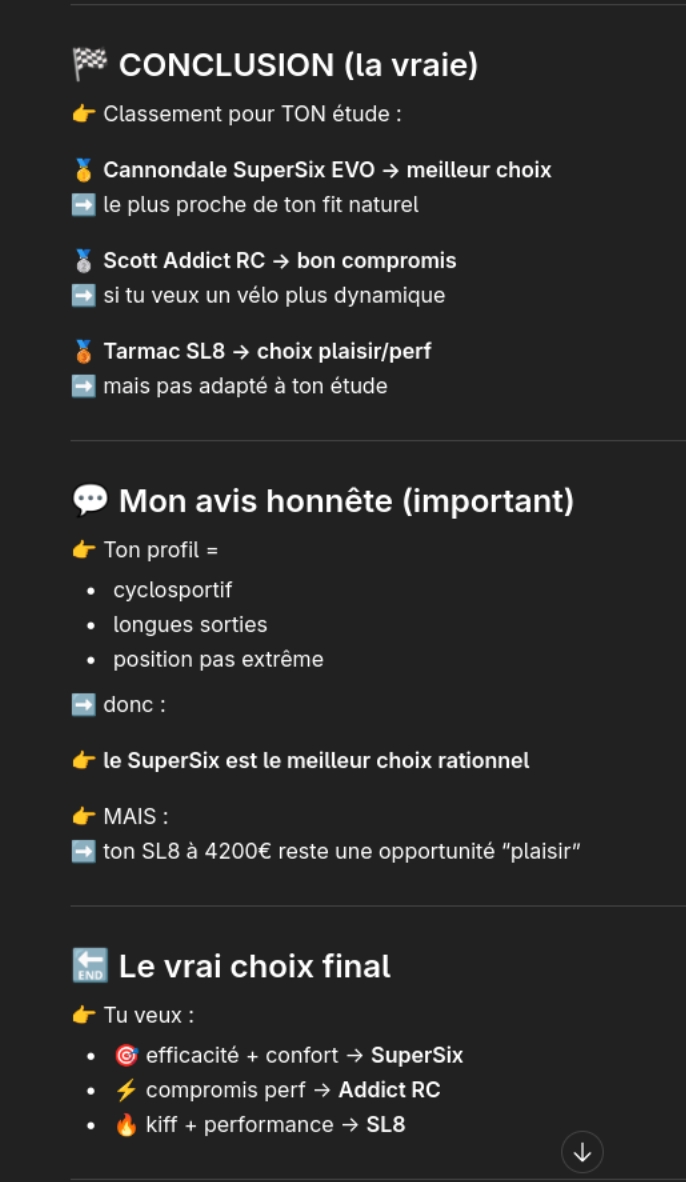The height and width of the screenshot is (1182, 686).
Task: Click the "Mon avis honnête (important)" heading
Action: point(346,500)
